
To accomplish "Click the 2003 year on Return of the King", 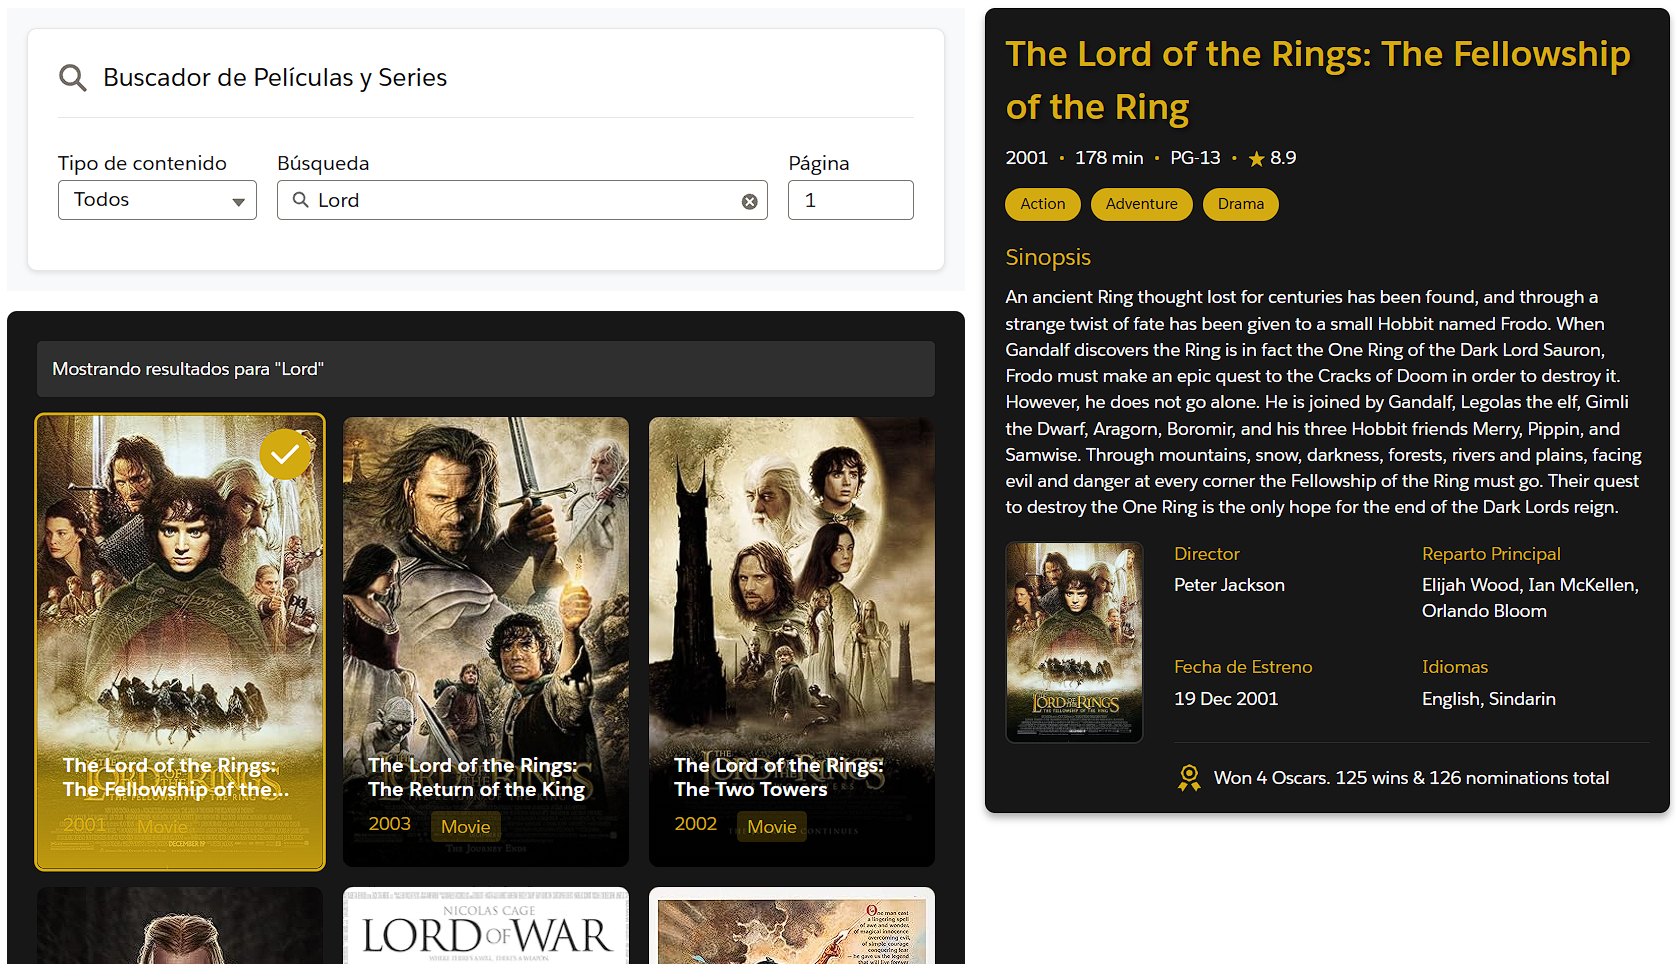I will 389,824.
